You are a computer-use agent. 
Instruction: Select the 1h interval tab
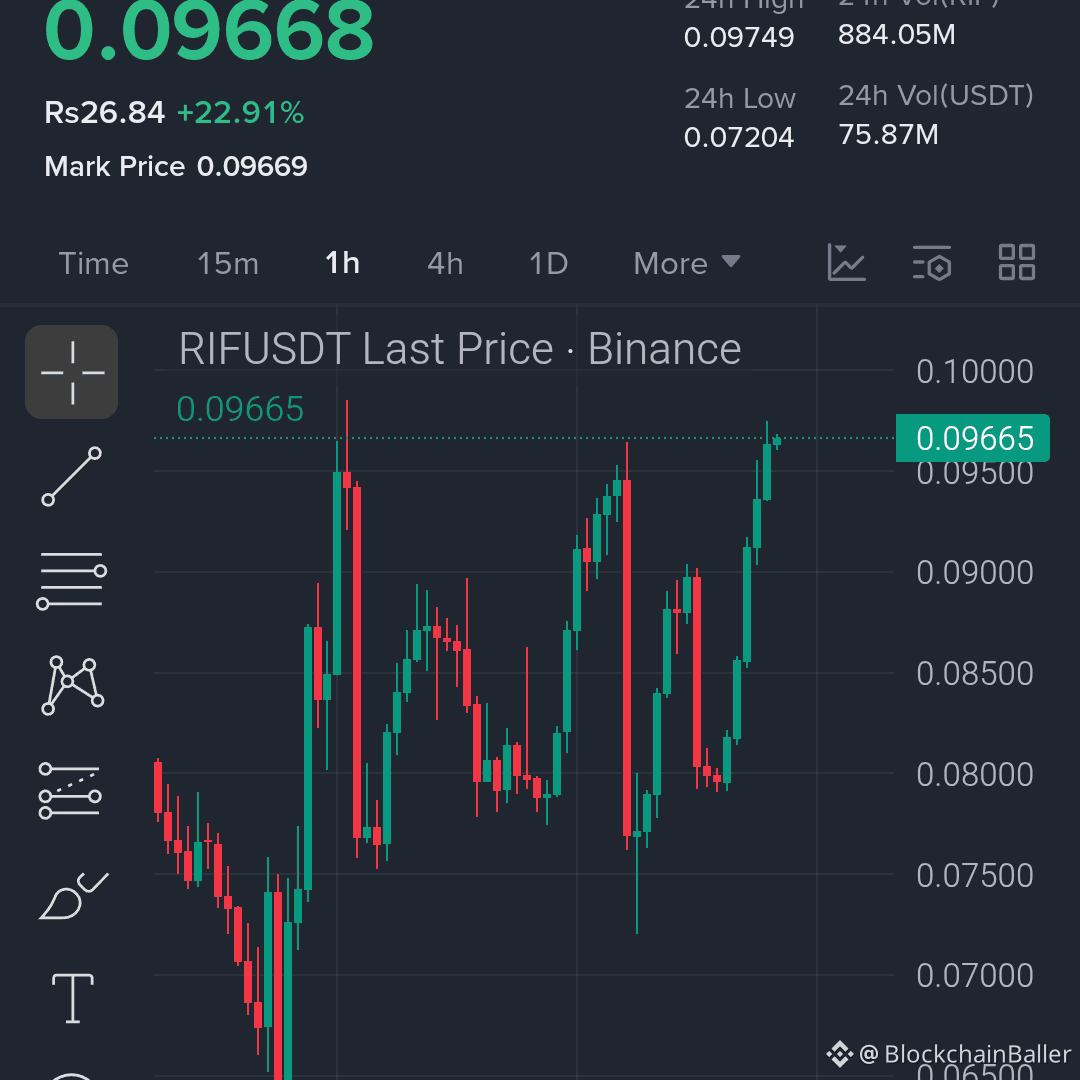[x=342, y=263]
